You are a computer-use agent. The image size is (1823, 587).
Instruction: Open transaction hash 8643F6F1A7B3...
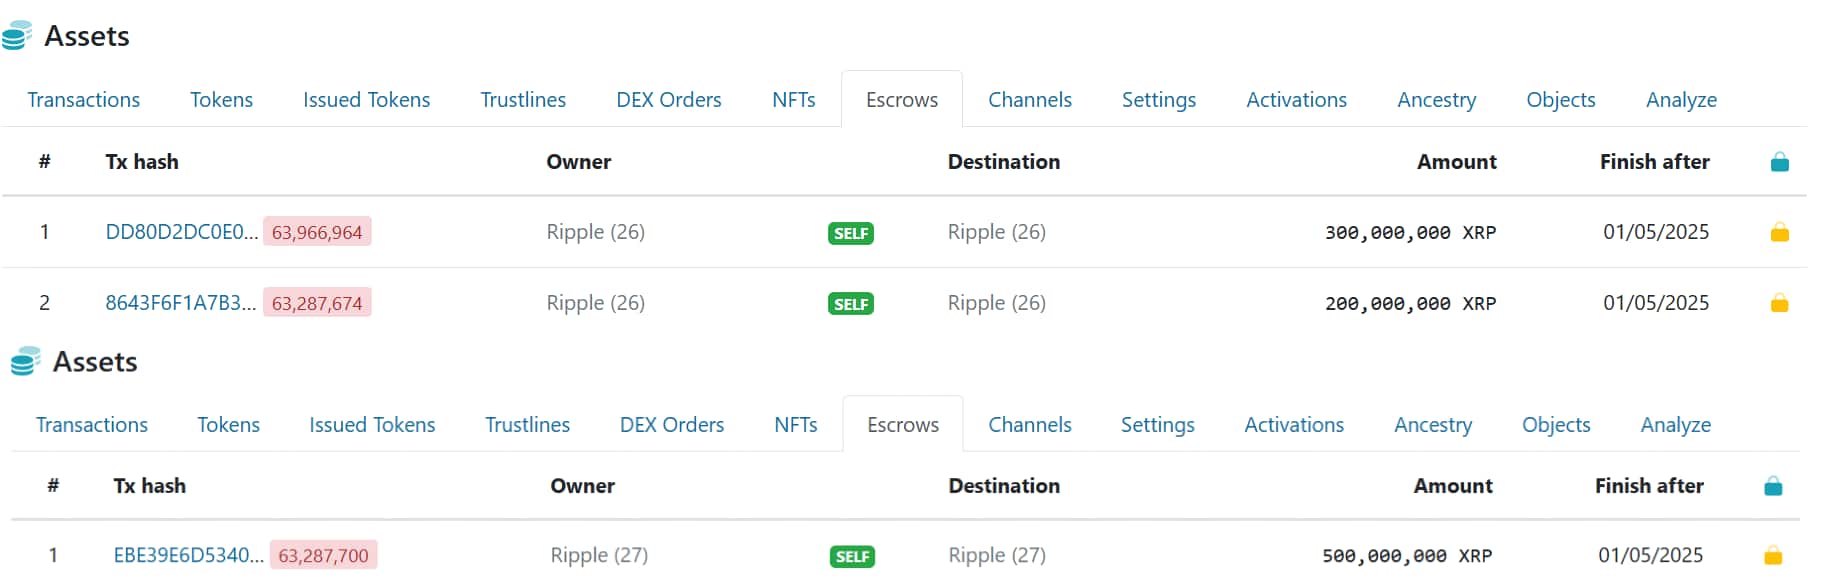[x=181, y=303]
